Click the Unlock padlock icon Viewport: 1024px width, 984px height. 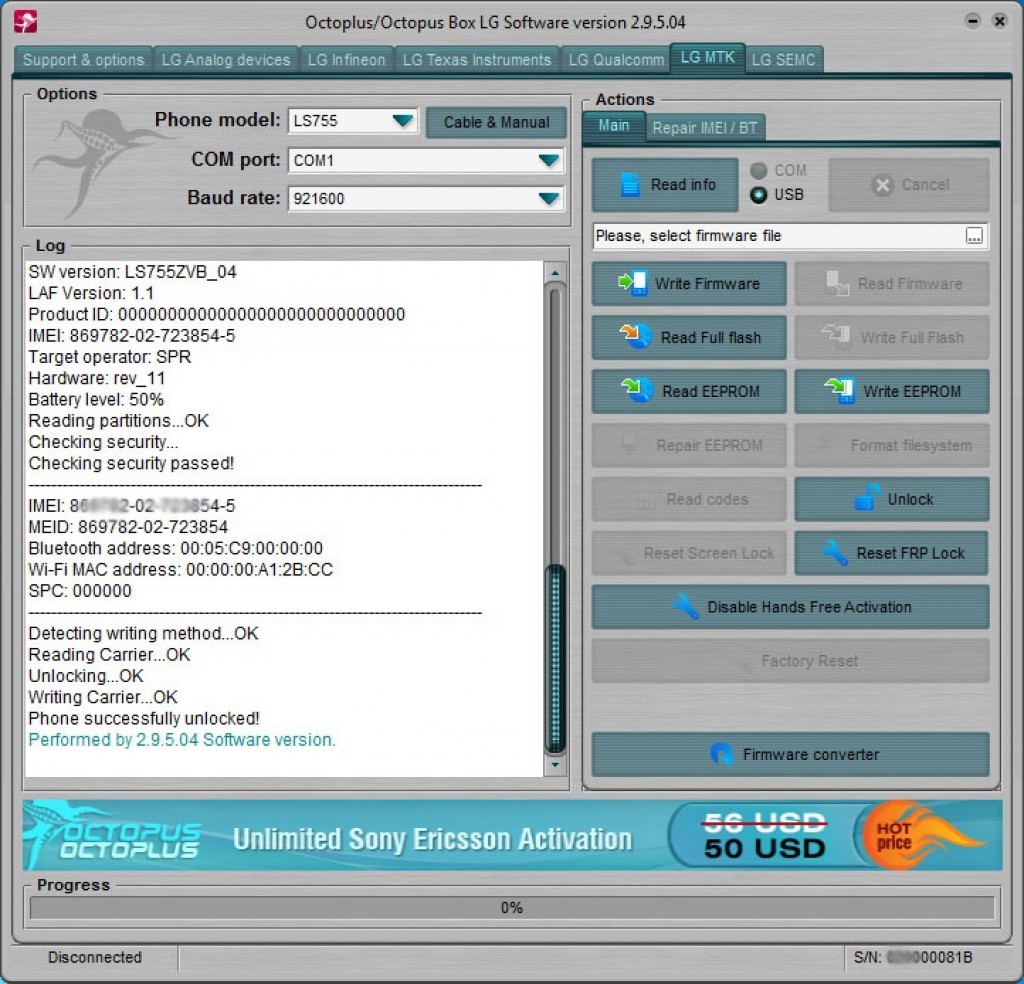click(x=866, y=499)
